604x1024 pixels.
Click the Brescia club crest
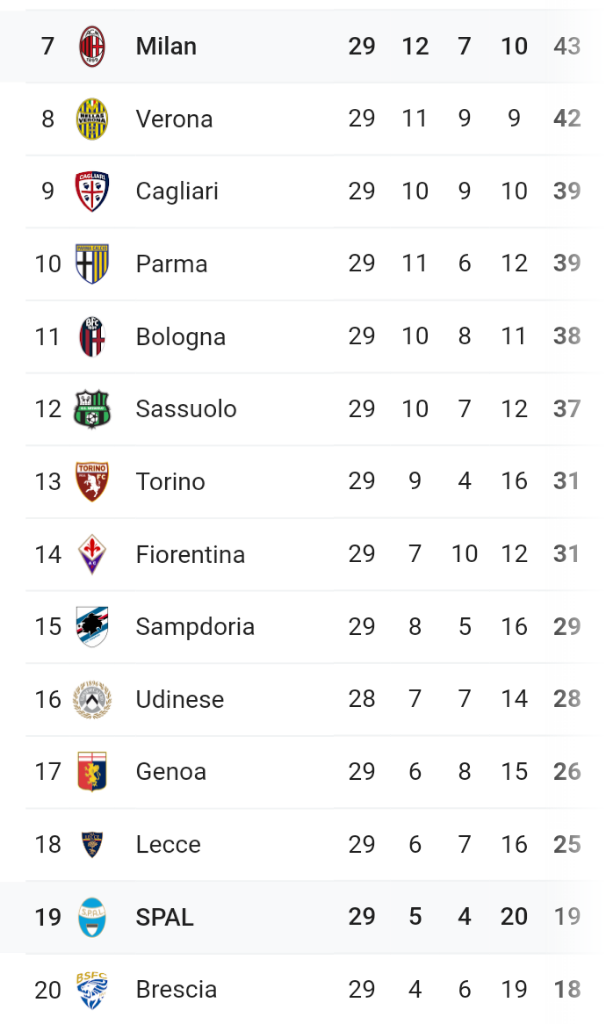pyautogui.click(x=92, y=990)
